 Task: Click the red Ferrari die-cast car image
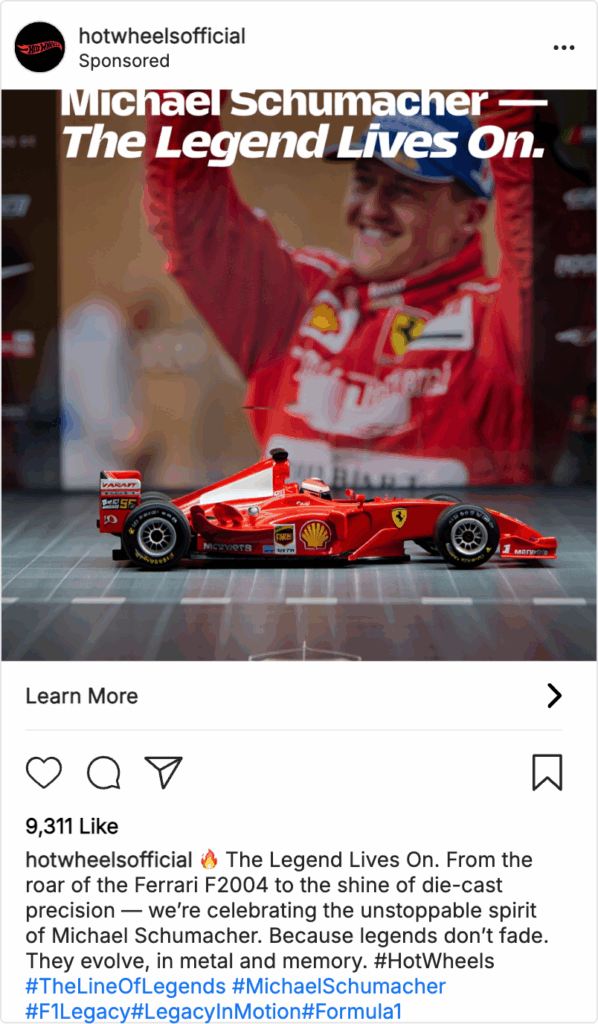328,511
